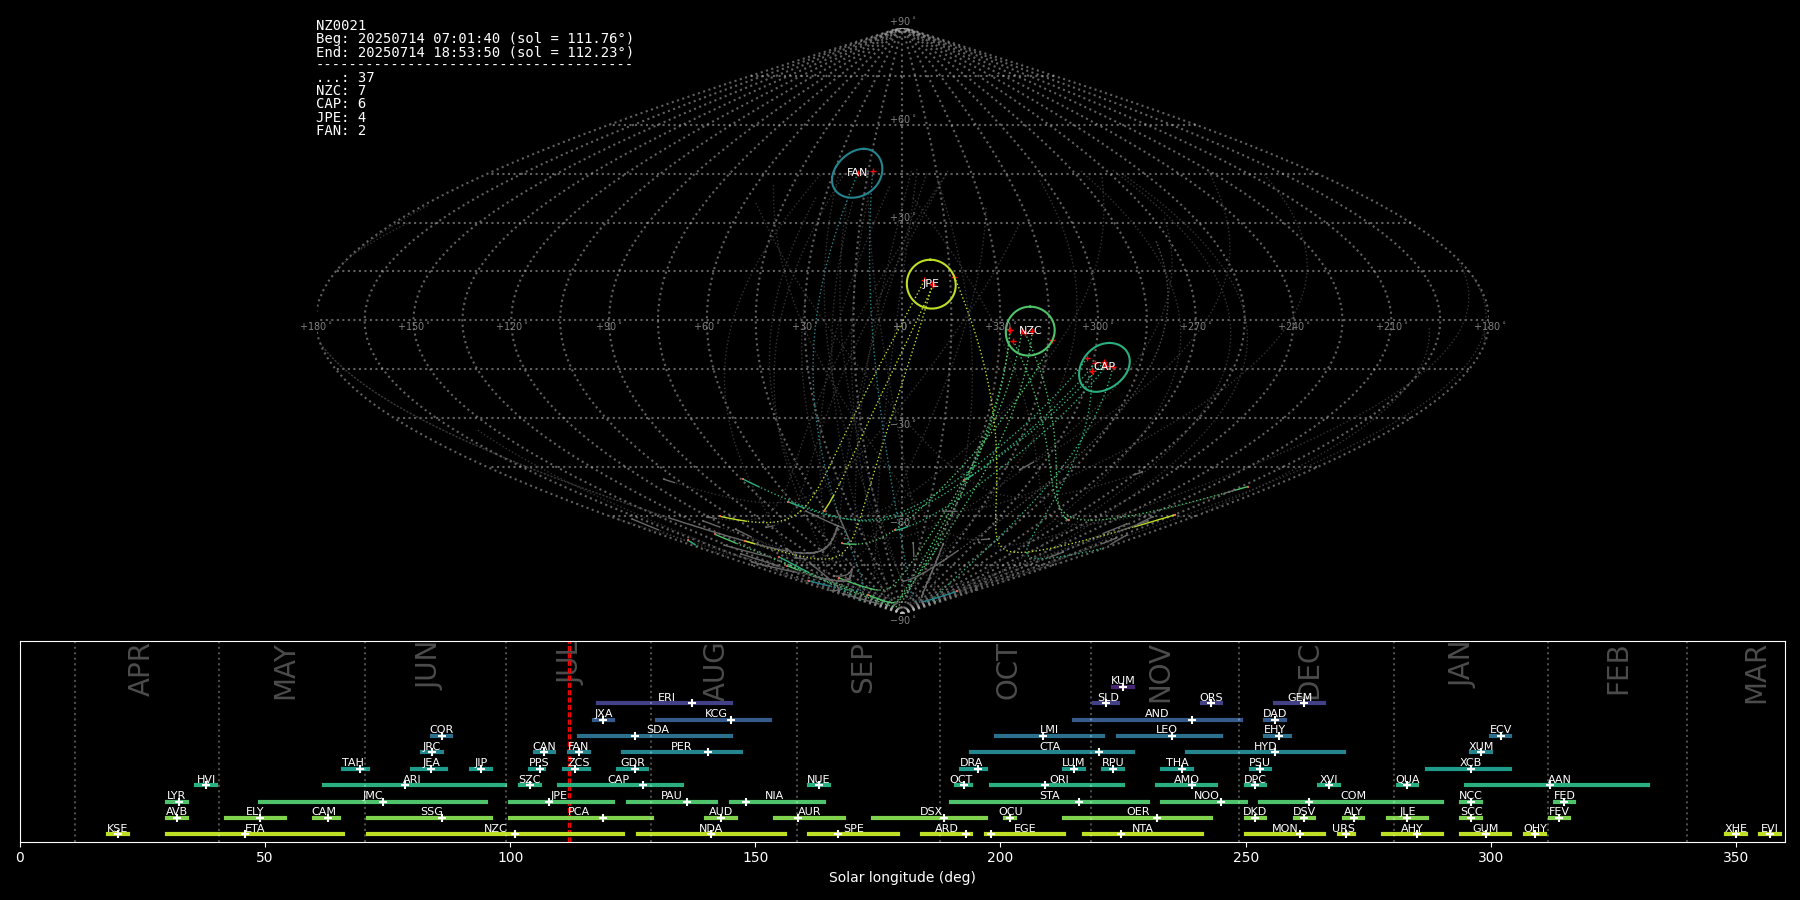Click the ETA shower label in the timeline
Image resolution: width=1800 pixels, height=900 pixels.
click(255, 829)
